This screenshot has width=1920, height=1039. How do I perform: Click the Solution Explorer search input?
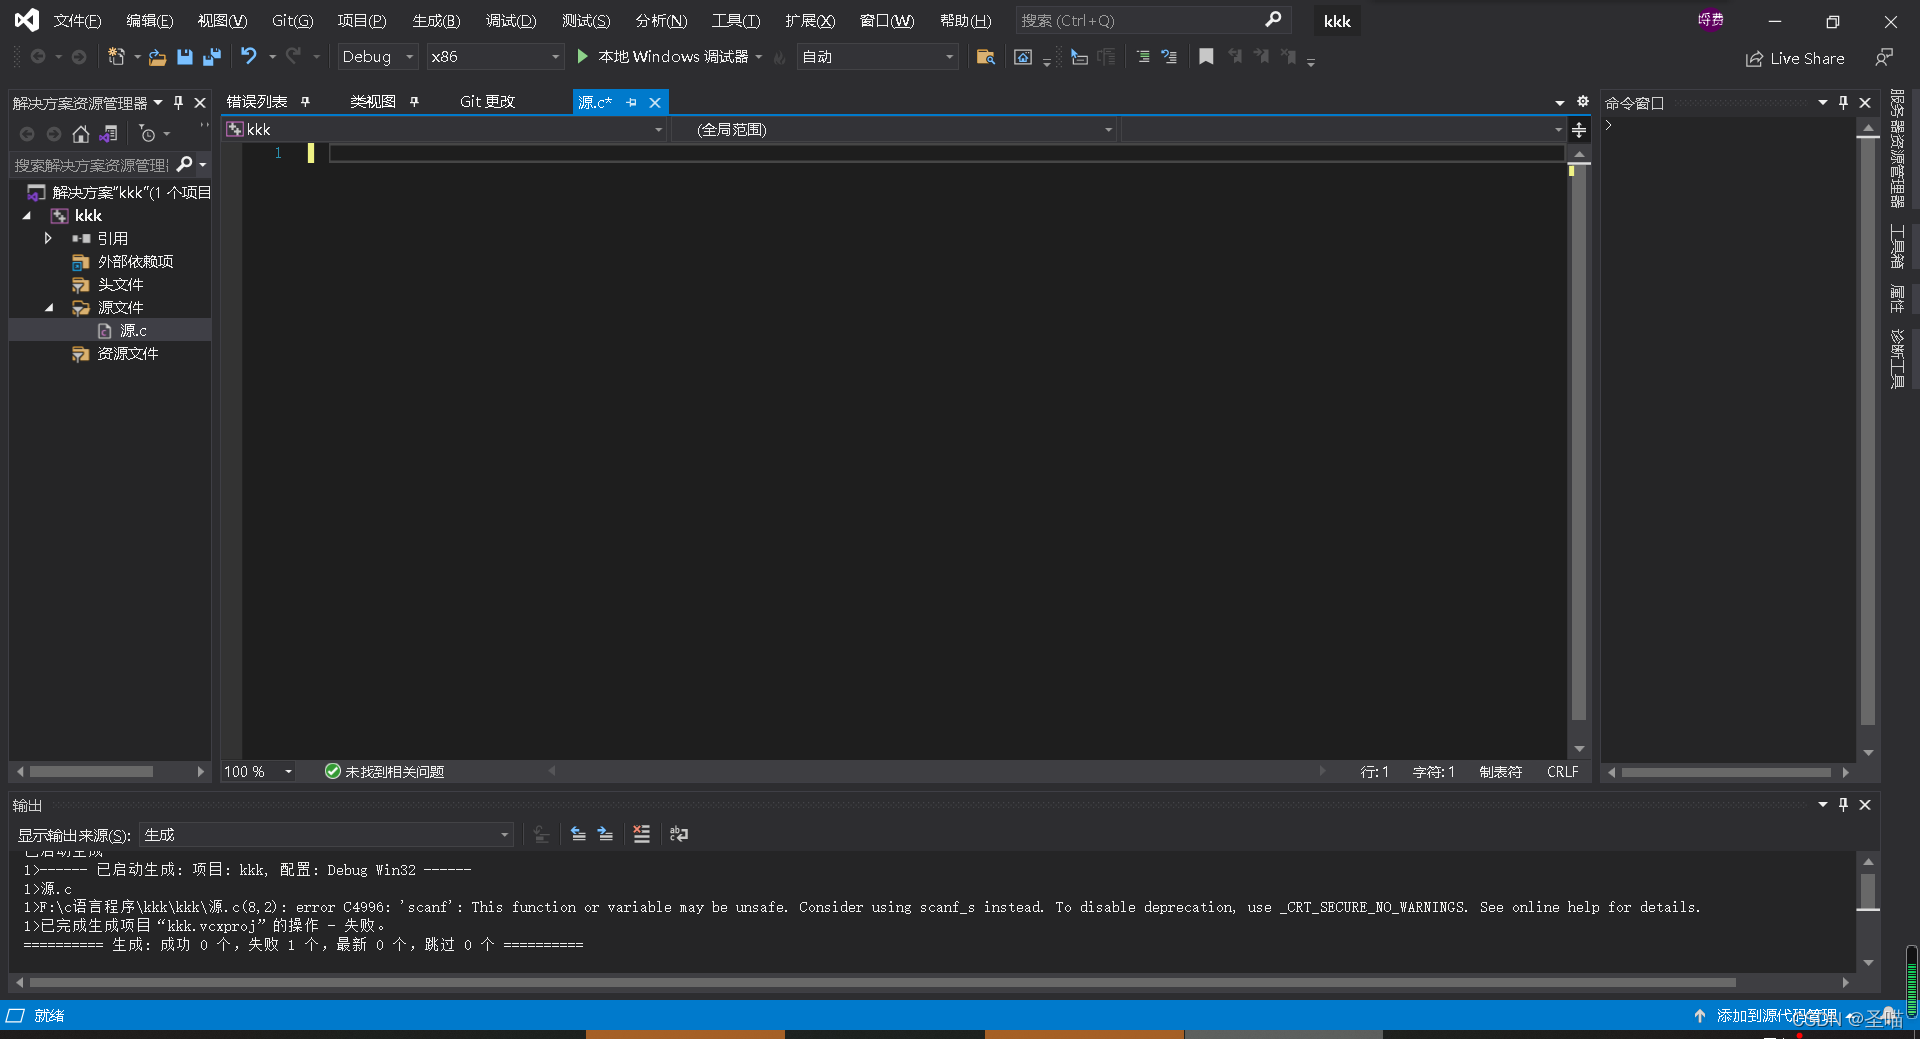[92, 165]
